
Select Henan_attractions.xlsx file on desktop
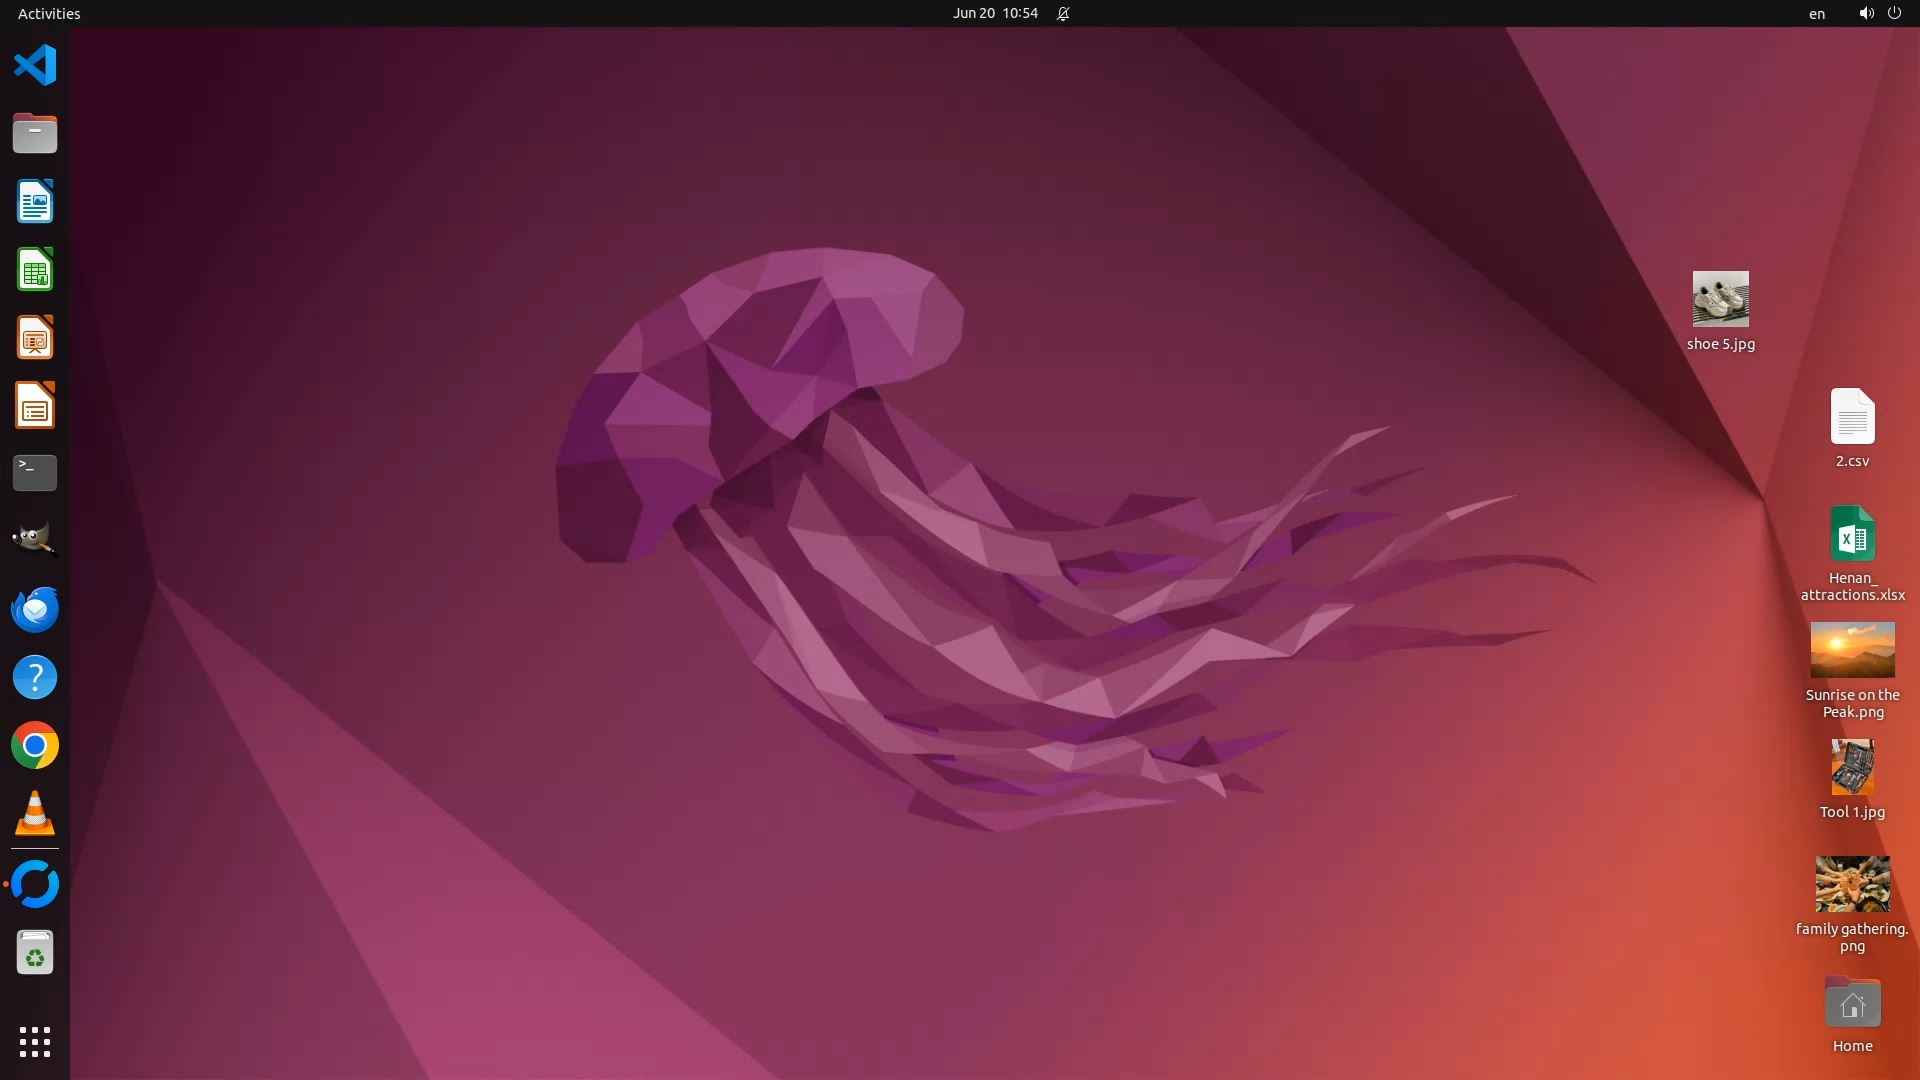[x=1852, y=534]
